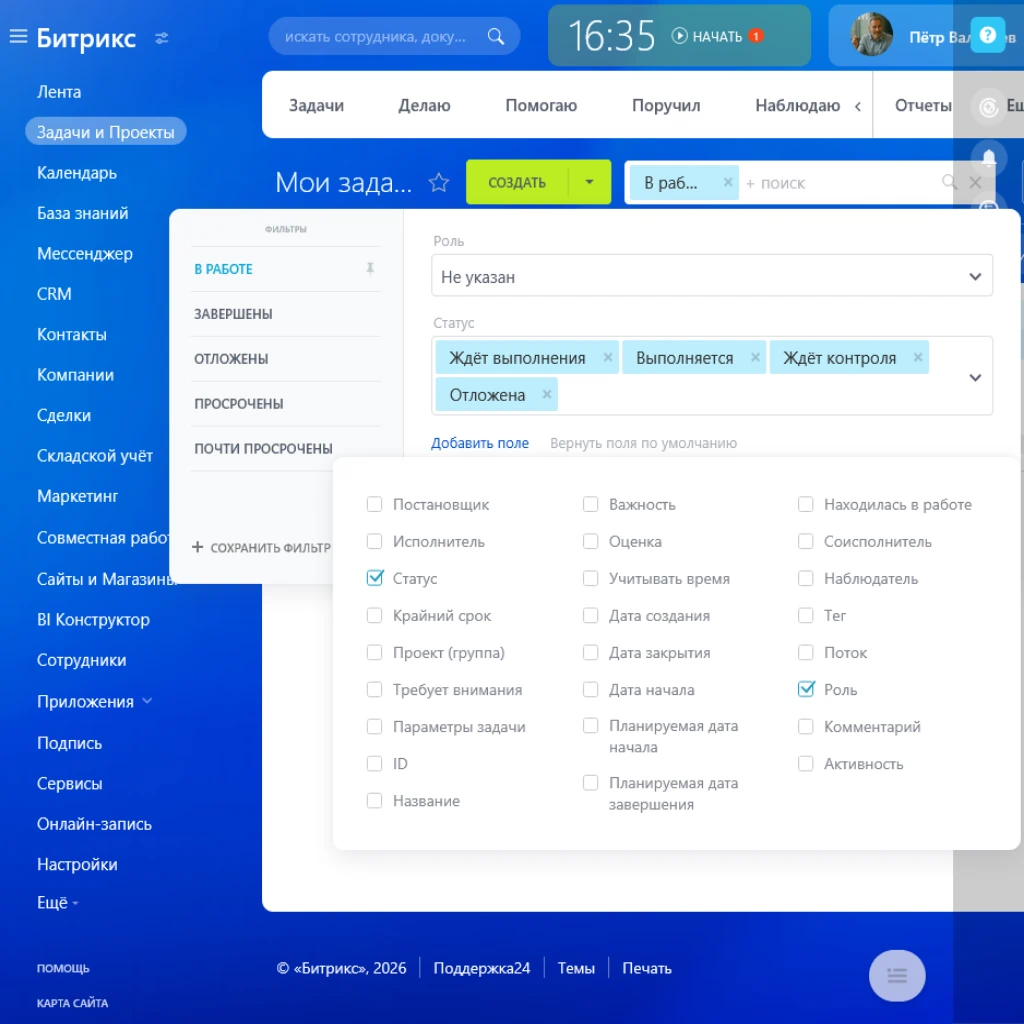Click Вернуть поля по умолчанию link
The width and height of the screenshot is (1024, 1024).
coord(643,443)
